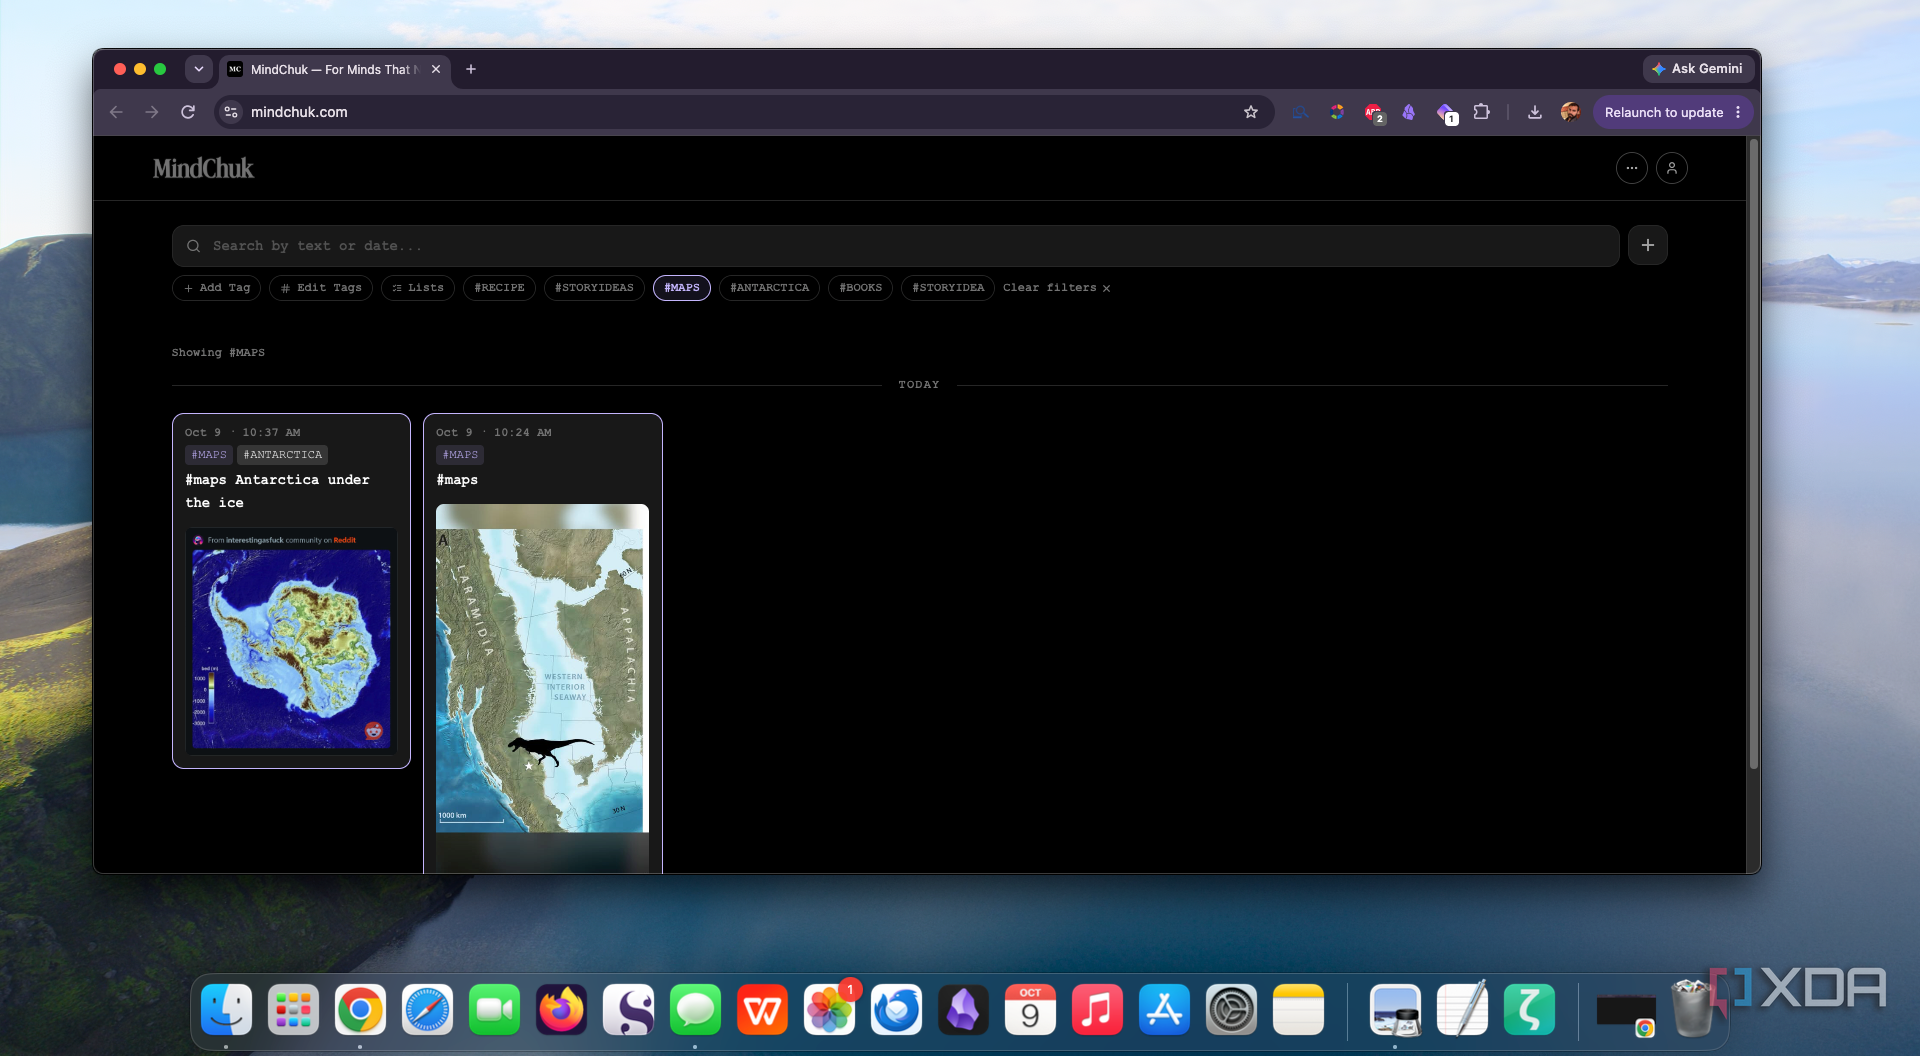Open Edit Tags
Viewport: 1920px width, 1056px height.
pos(321,288)
